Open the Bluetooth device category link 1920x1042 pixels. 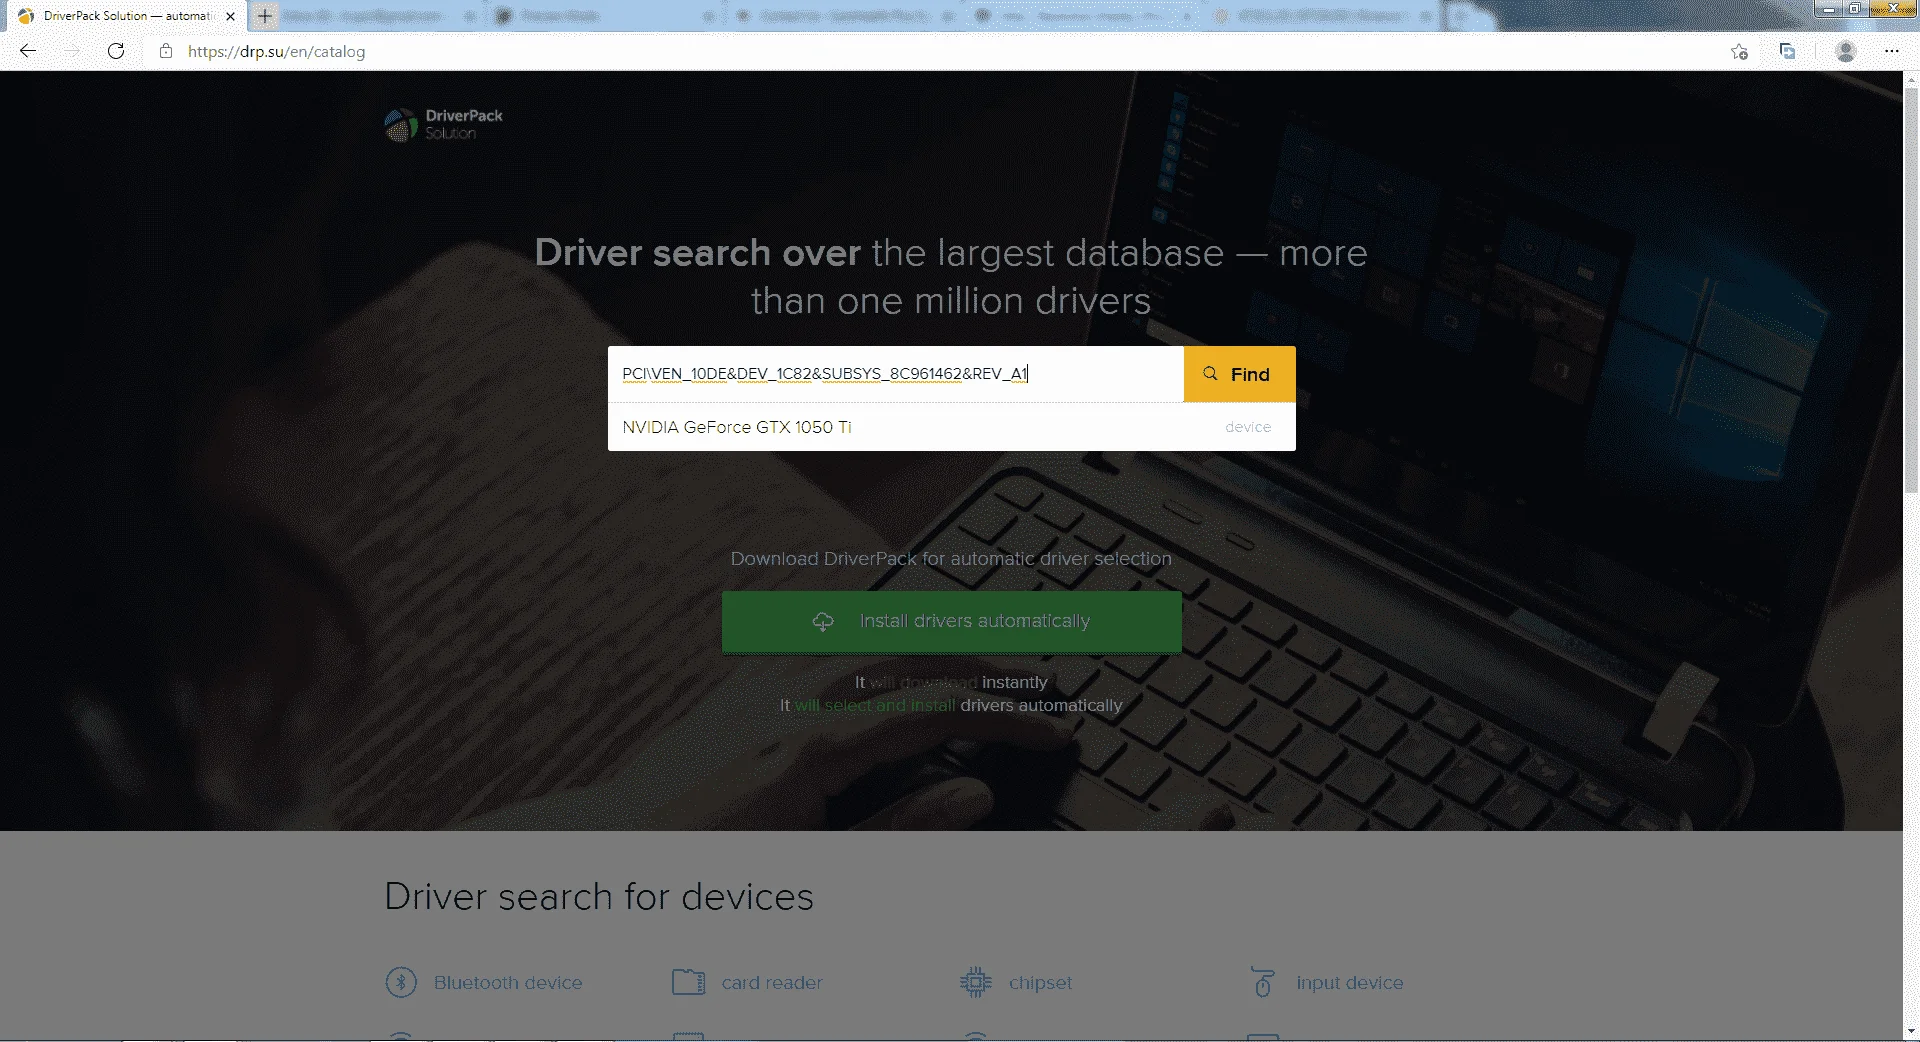coord(507,983)
